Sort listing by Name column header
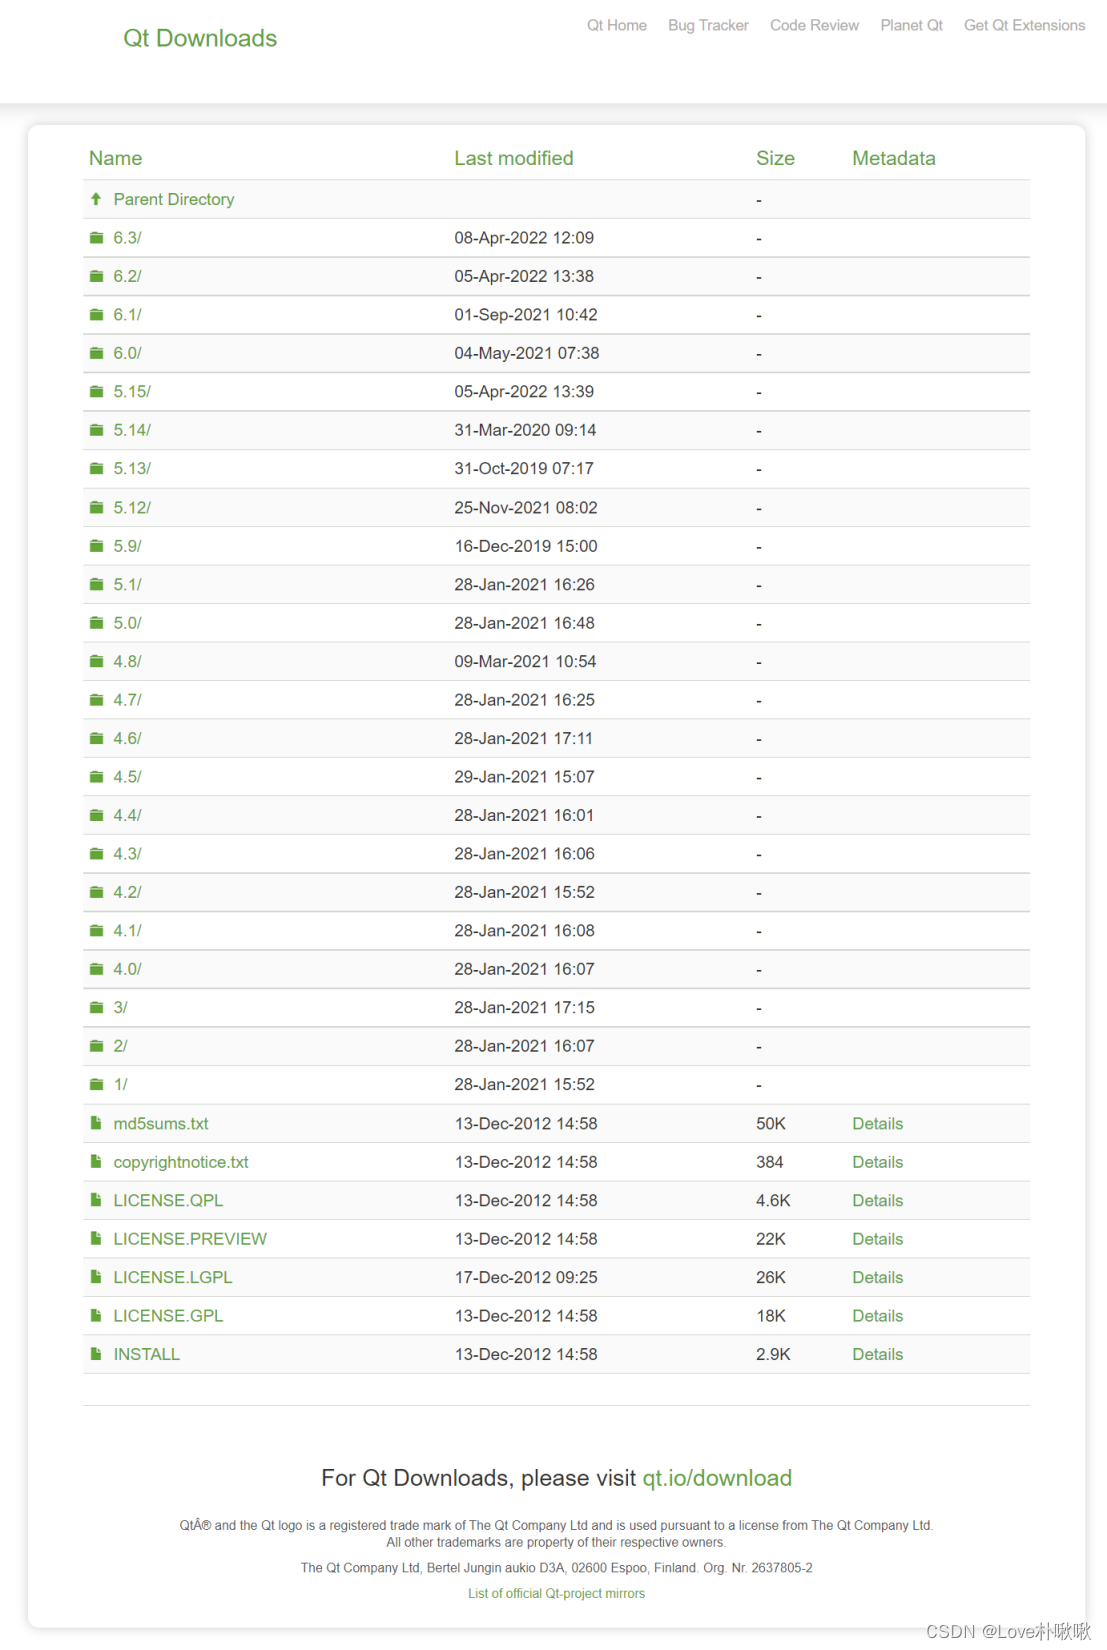Screen dimensions: 1107x1650 coord(115,158)
